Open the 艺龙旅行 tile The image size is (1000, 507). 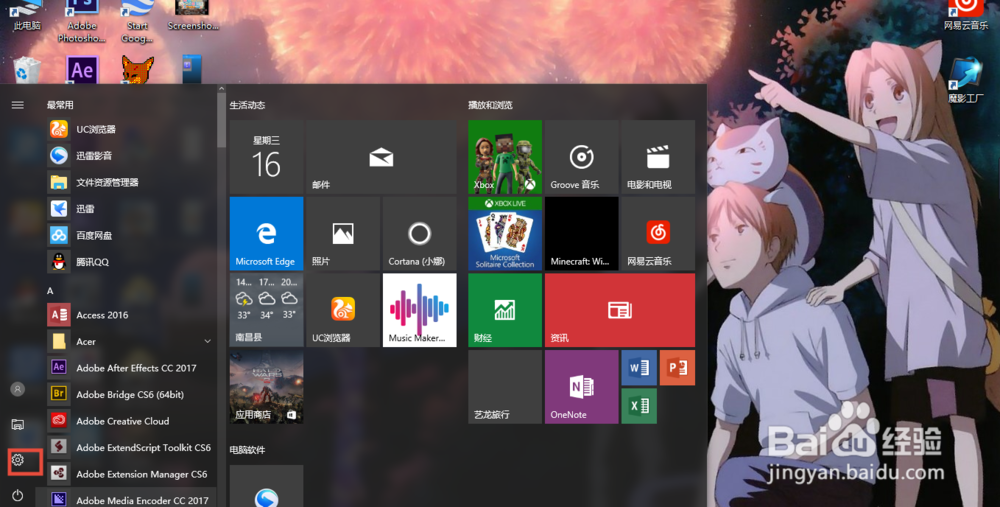coord(505,386)
